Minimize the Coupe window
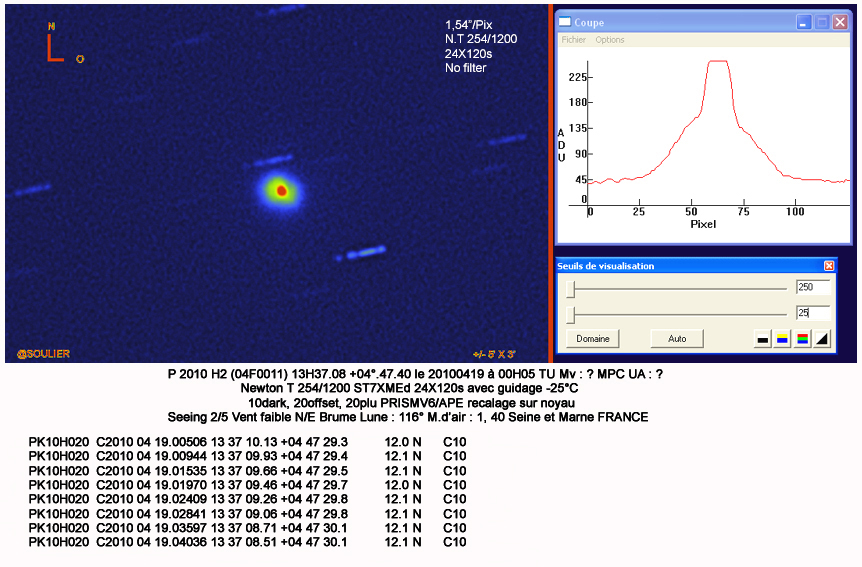This screenshot has width=862, height=567. pyautogui.click(x=803, y=22)
